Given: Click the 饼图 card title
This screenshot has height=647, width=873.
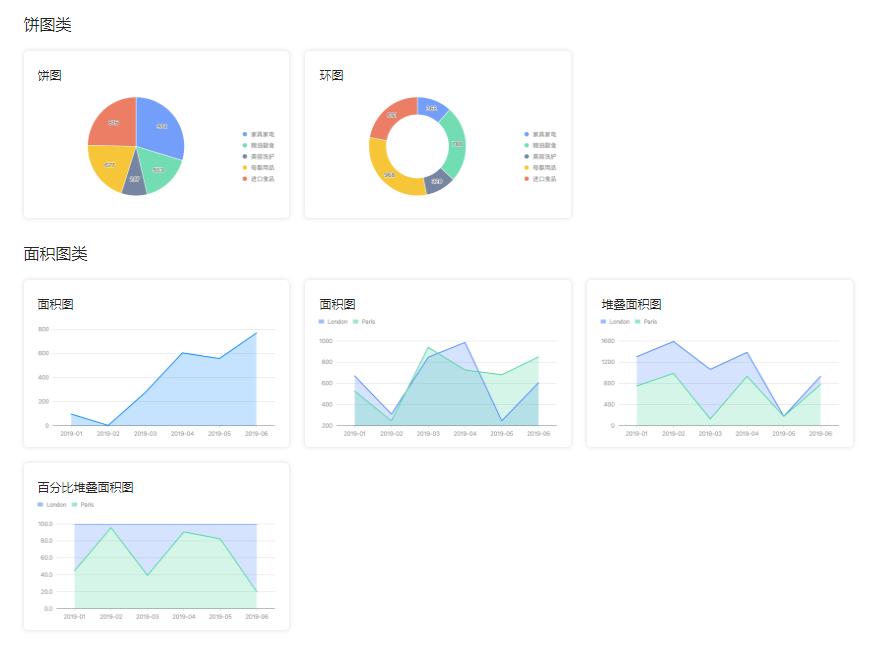Looking at the screenshot, I should [50, 76].
